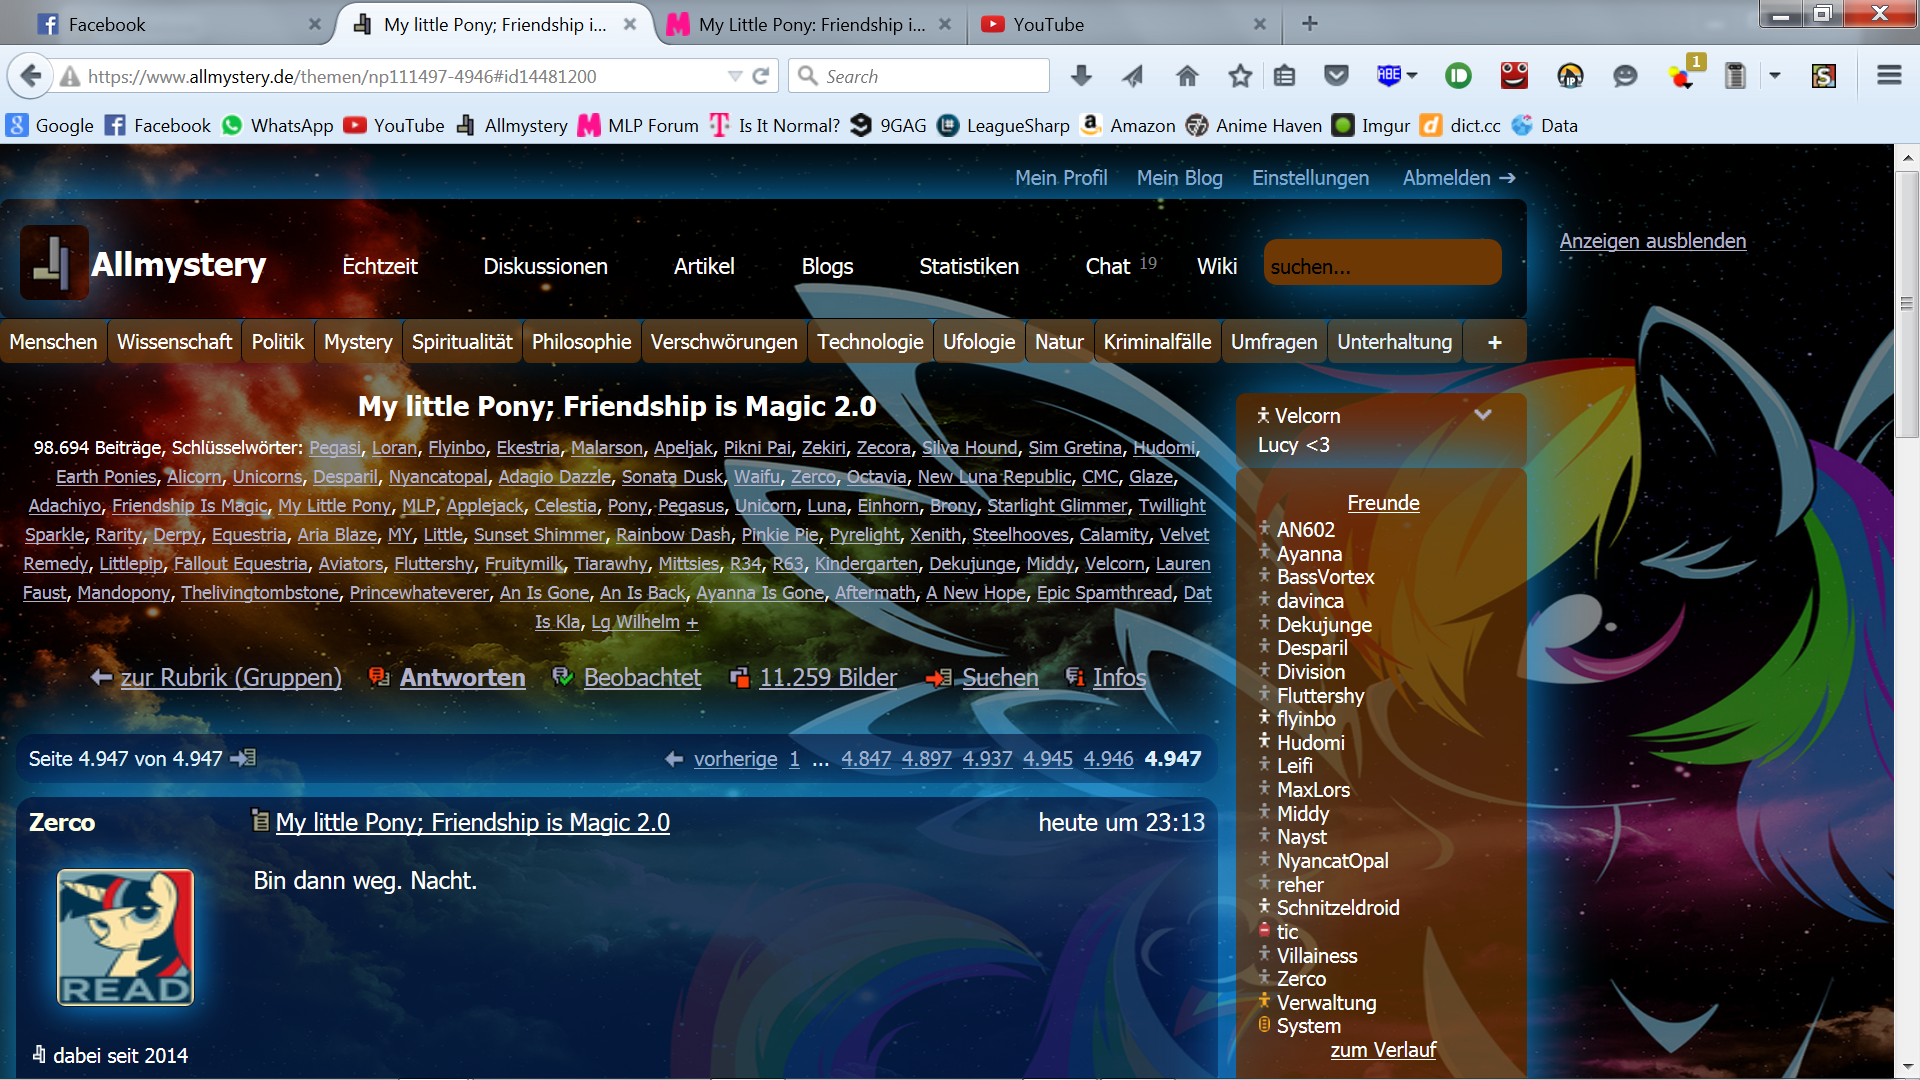Click the battery-like extension icon
The width and height of the screenshot is (1920, 1080).
tap(1735, 76)
